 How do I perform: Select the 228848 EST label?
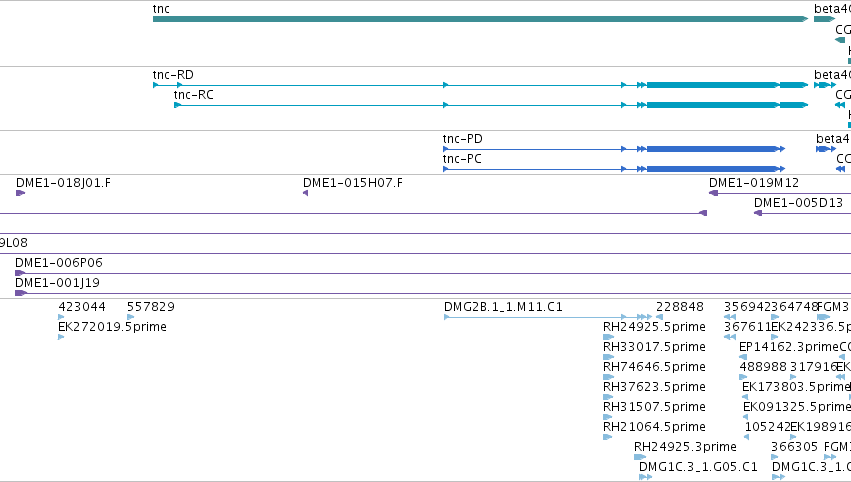tap(679, 307)
